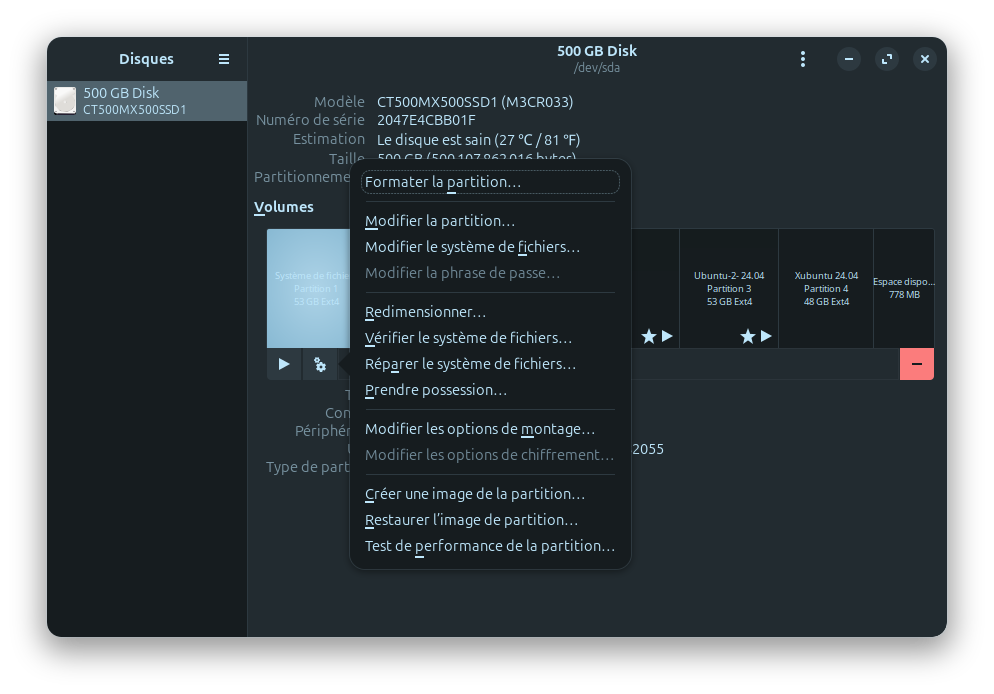994x694 pixels.
Task: Choose Créer une image de la partition
Action: [x=475, y=494]
